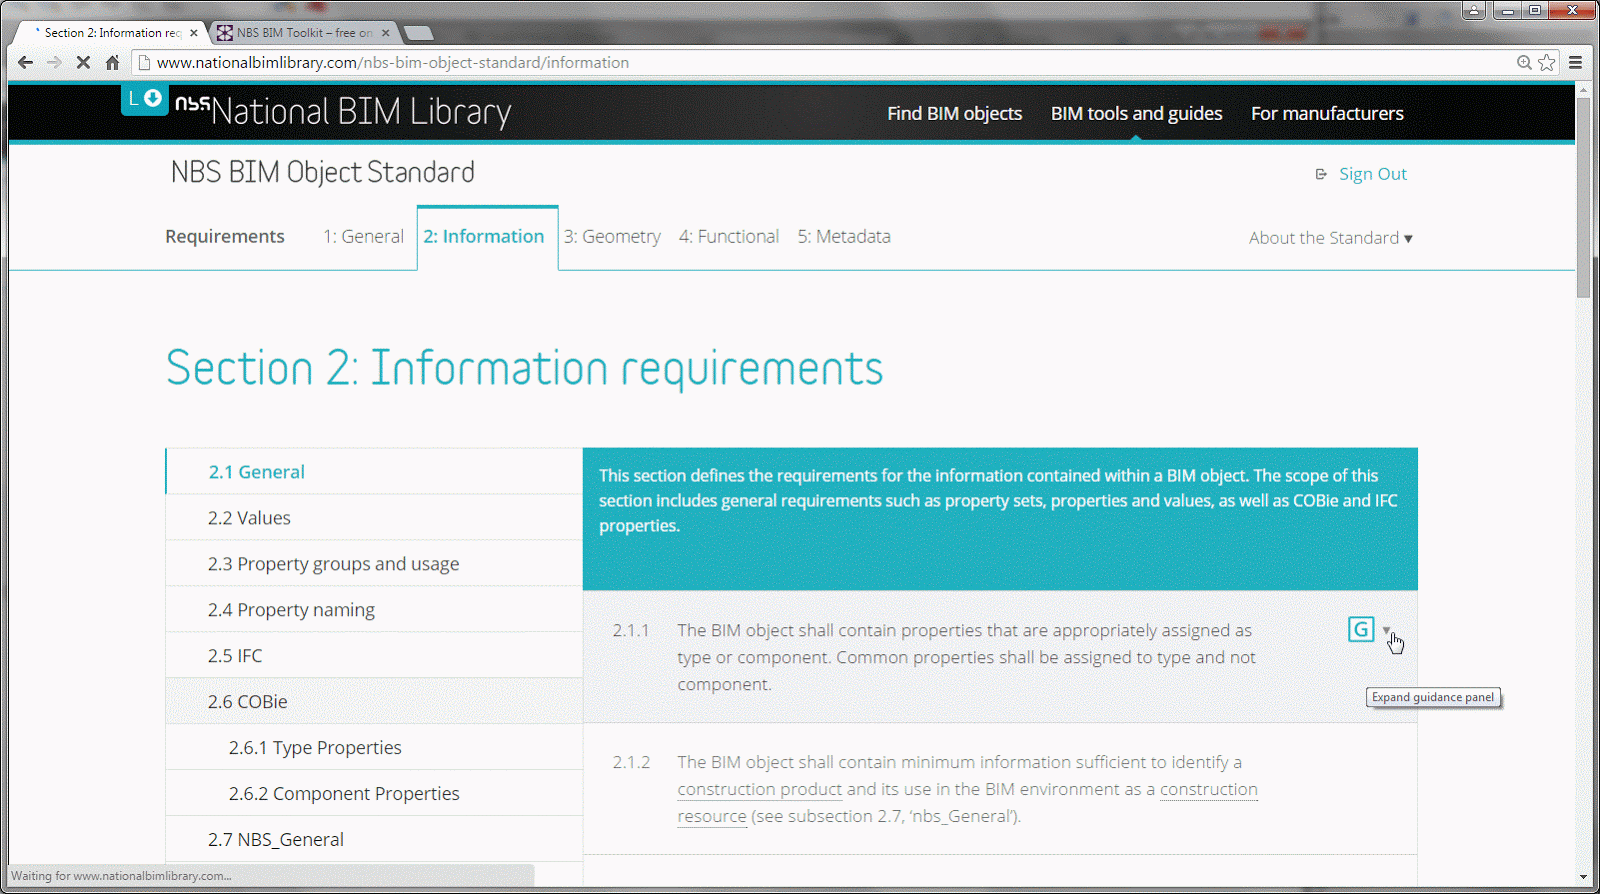This screenshot has width=1600, height=894.
Task: Click the zoom magnifier icon in address bar
Action: click(x=1524, y=62)
